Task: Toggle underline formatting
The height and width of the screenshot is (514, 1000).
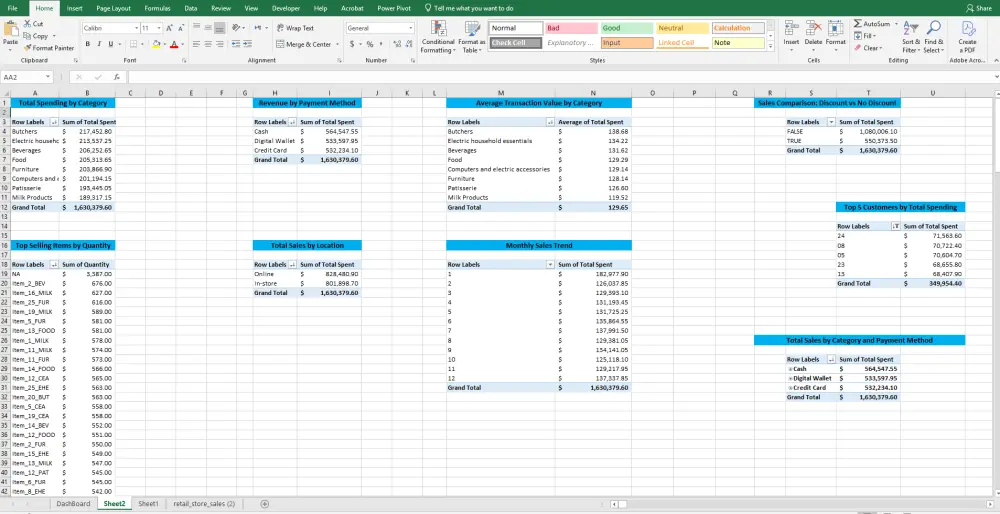Action: [110, 44]
